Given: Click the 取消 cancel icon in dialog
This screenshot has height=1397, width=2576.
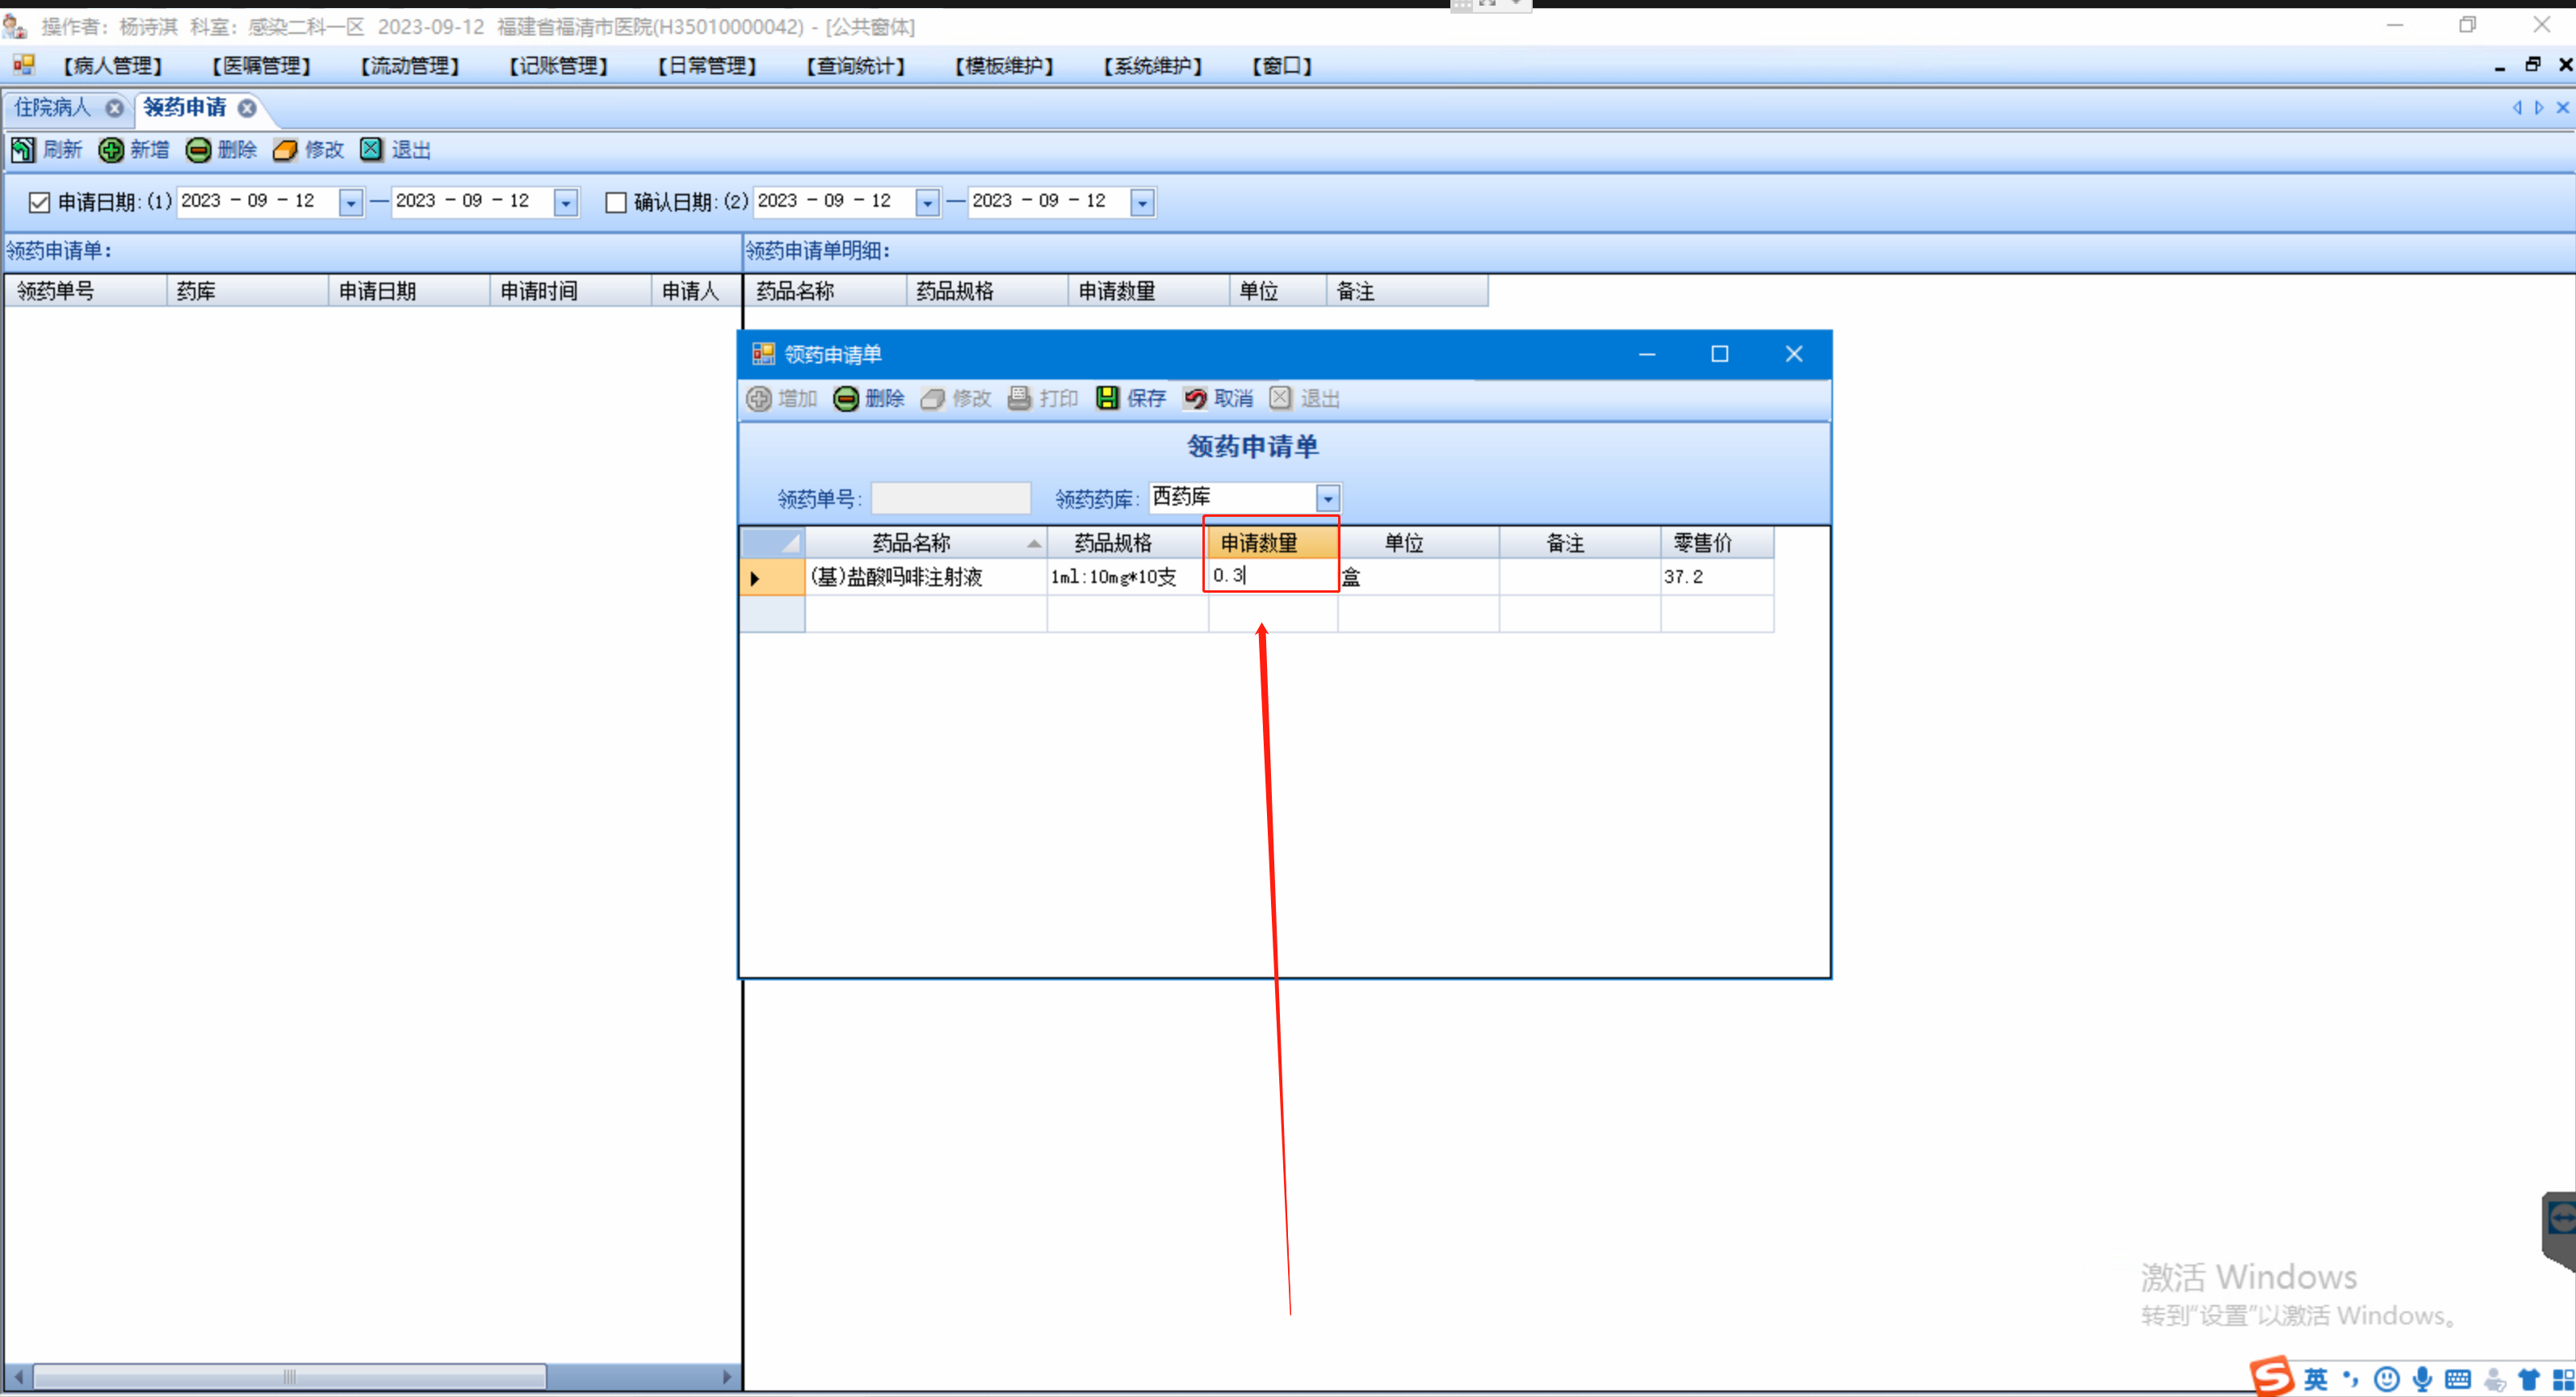Looking at the screenshot, I should coord(1194,398).
